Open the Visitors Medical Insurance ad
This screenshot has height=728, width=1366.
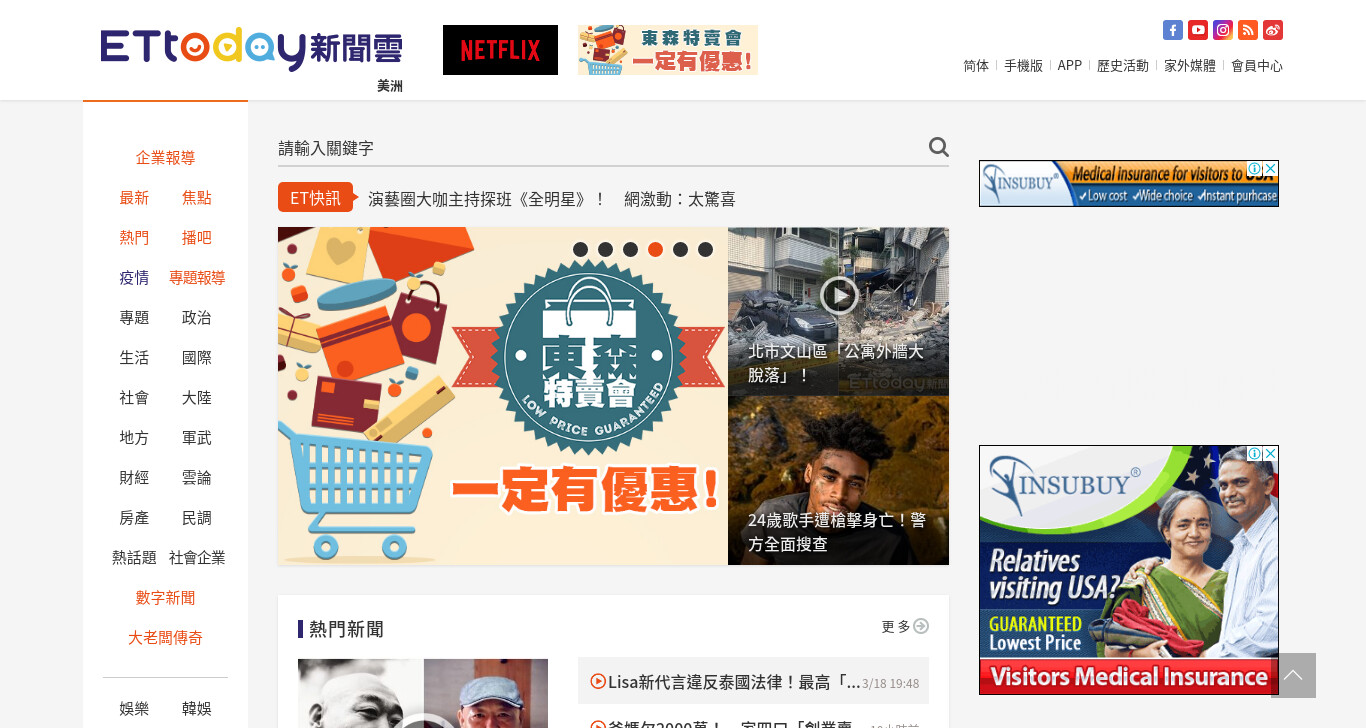(x=1129, y=570)
